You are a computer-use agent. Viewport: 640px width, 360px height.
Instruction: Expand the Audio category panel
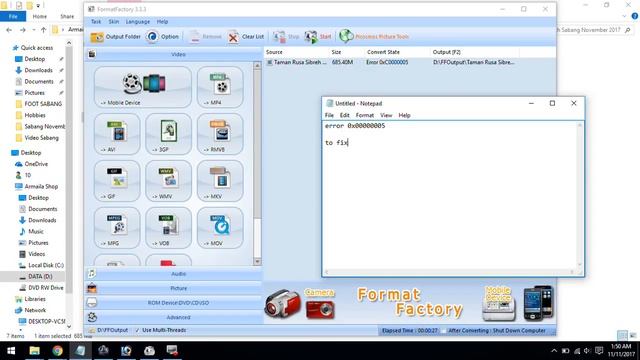pyautogui.click(x=173, y=274)
